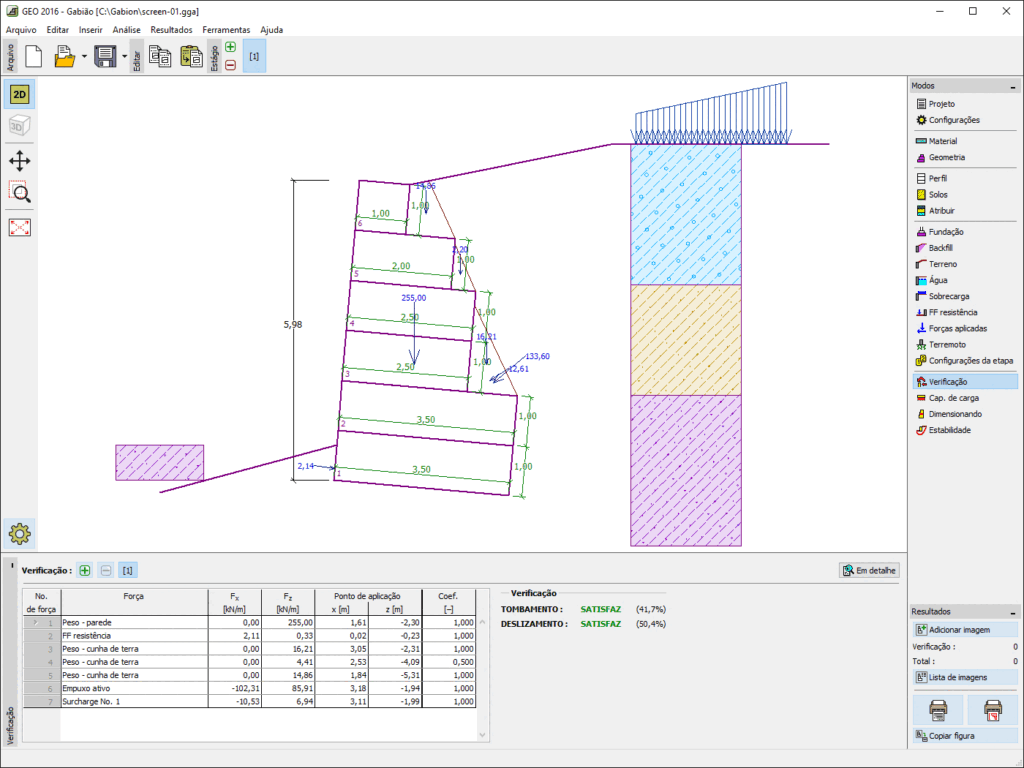Open the Inserir menu
Viewport: 1024px width, 768px height.
[x=91, y=30]
